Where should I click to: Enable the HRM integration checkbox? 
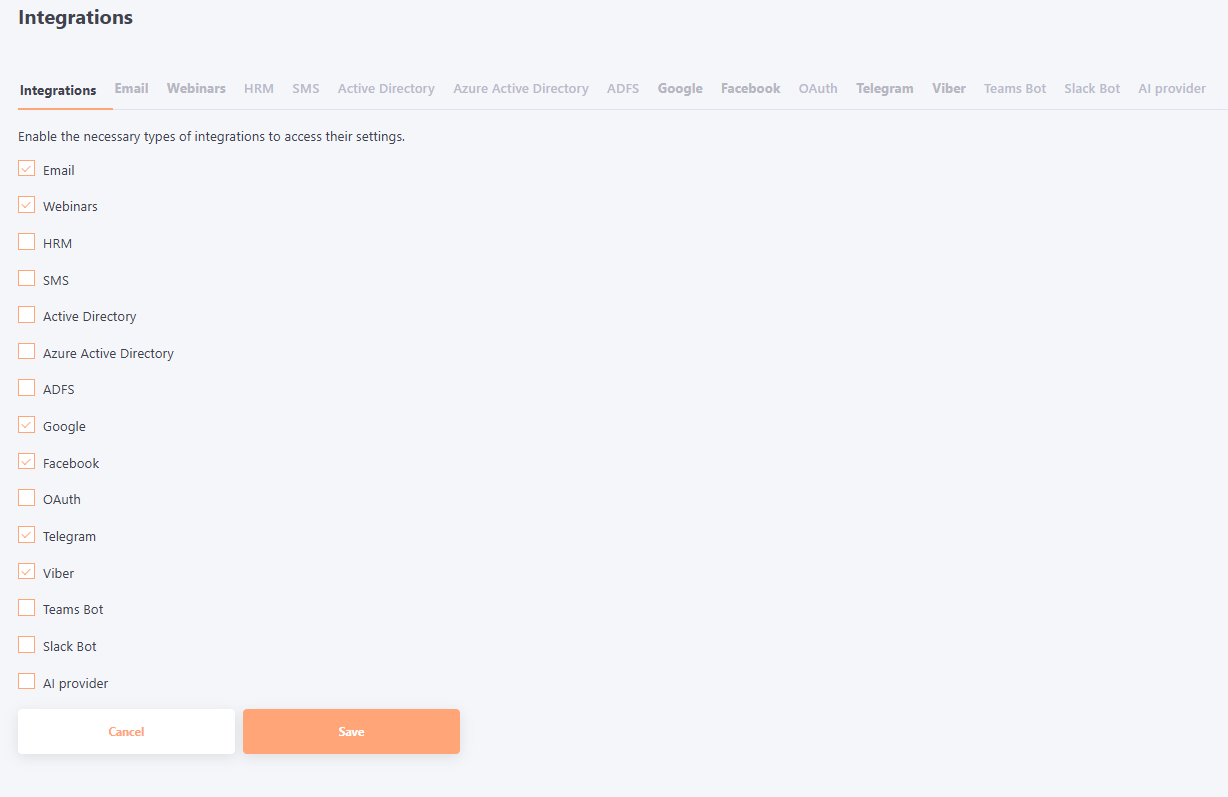point(27,242)
